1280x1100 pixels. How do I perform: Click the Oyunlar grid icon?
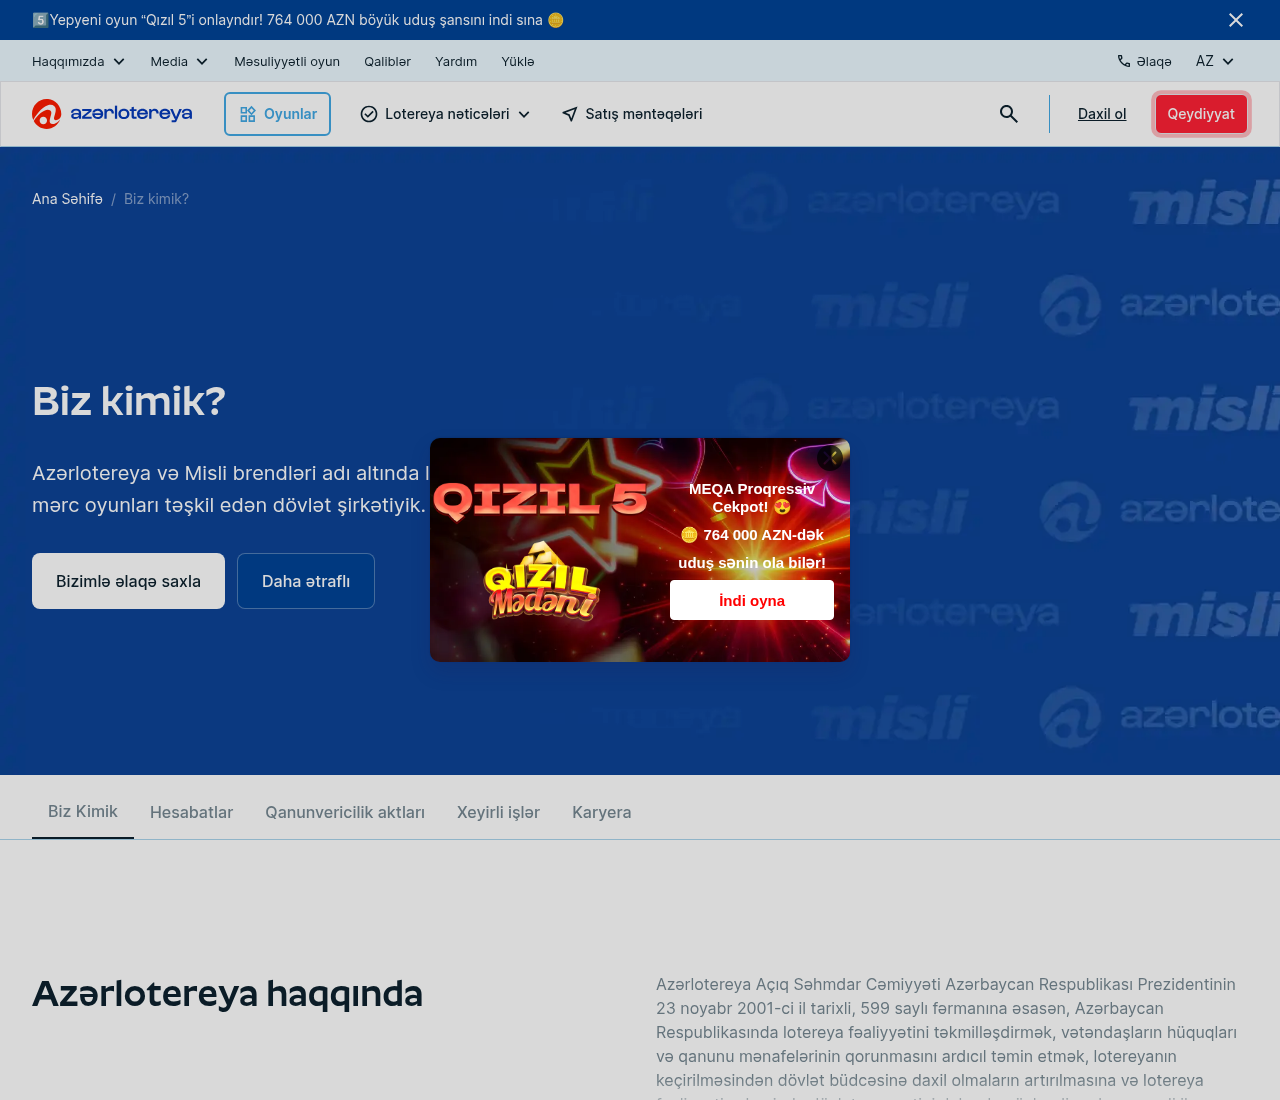[x=248, y=114]
